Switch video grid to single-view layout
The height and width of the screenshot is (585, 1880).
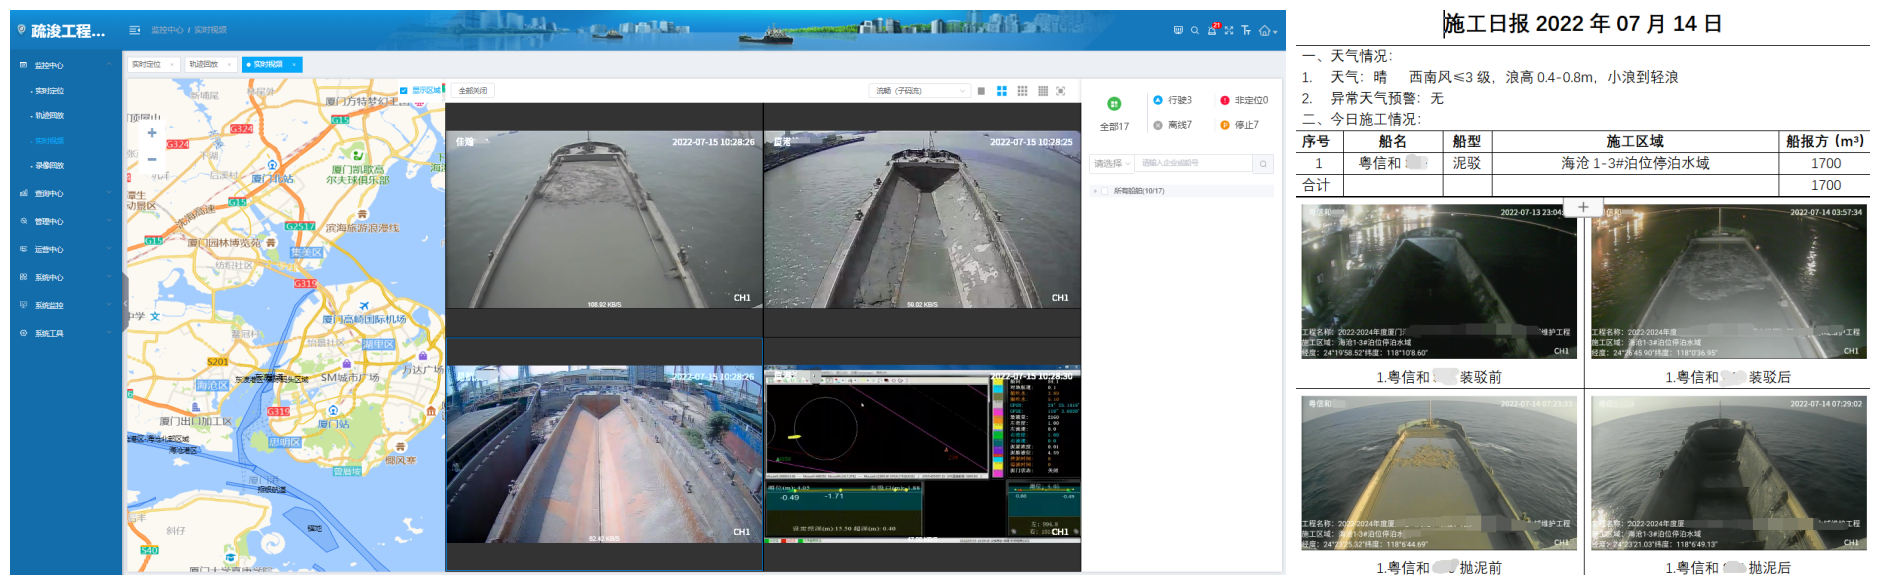pos(981,91)
